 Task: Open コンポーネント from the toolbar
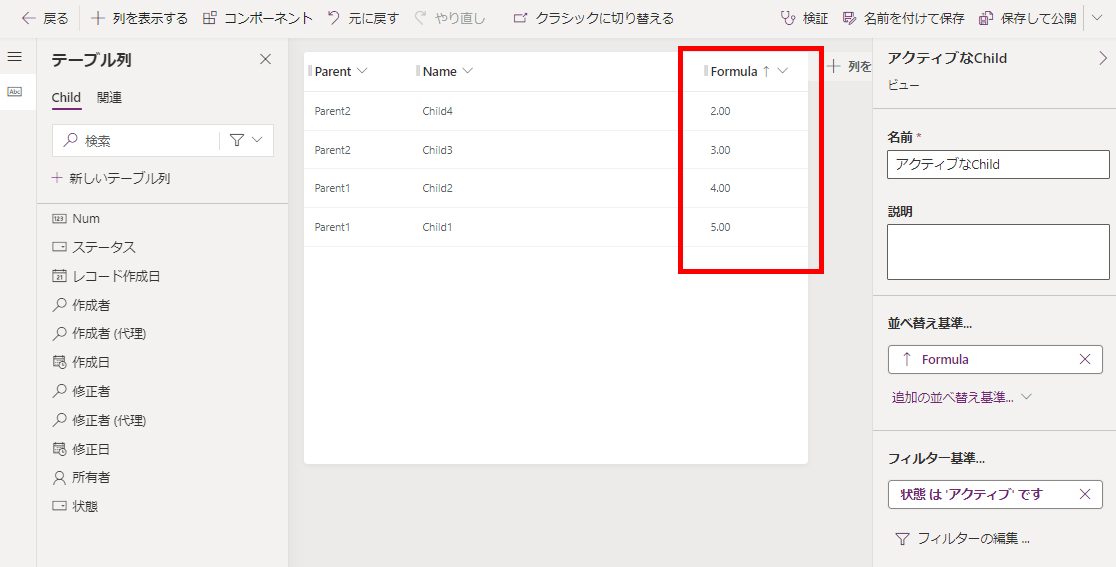pos(209,18)
